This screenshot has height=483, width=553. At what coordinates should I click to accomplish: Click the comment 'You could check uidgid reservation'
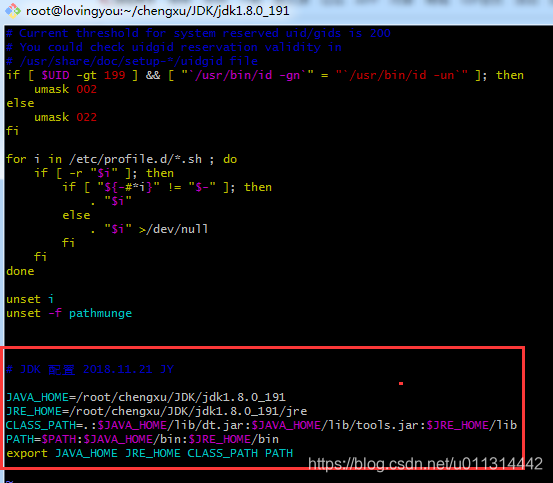(174, 47)
